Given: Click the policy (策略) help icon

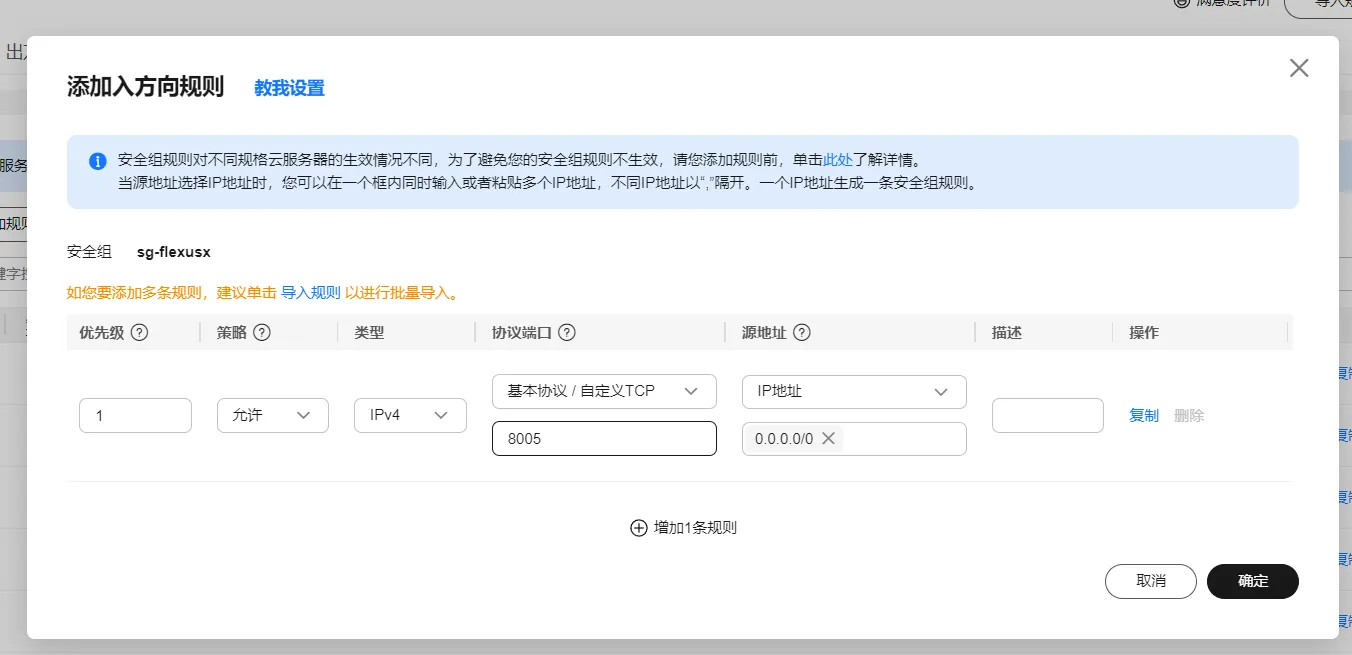Looking at the screenshot, I should [262, 333].
